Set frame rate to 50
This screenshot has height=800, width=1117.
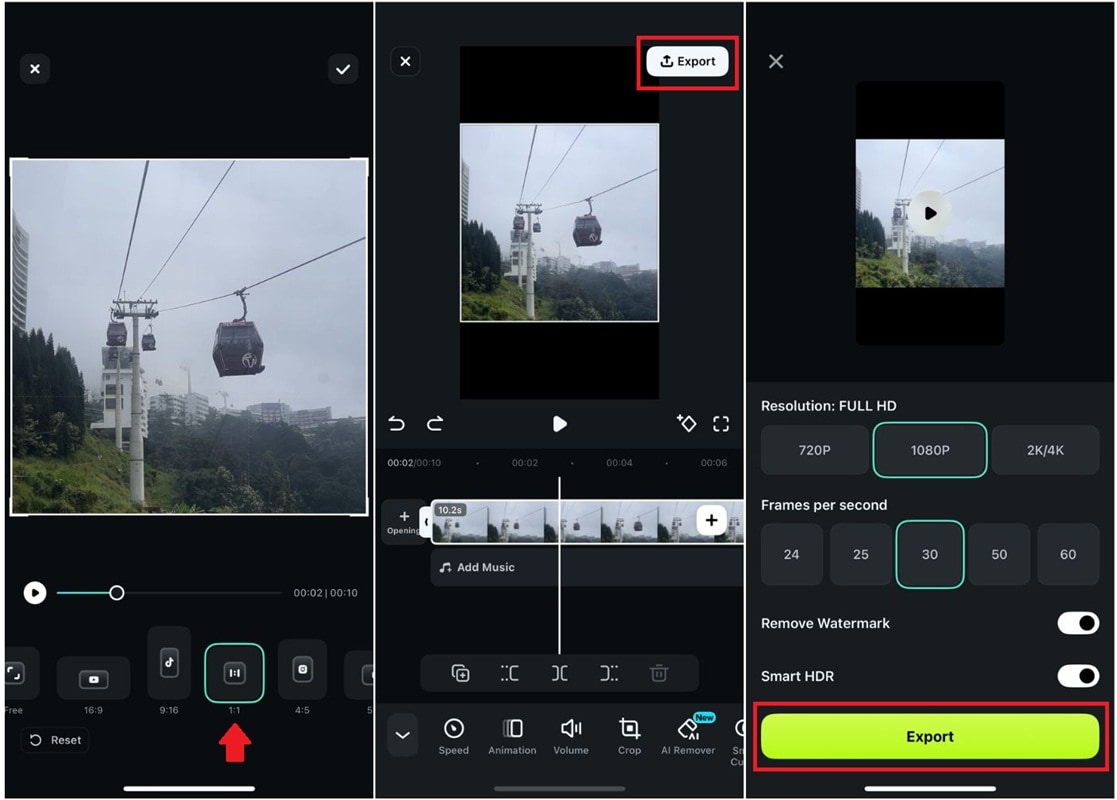pyautogui.click(x=999, y=554)
